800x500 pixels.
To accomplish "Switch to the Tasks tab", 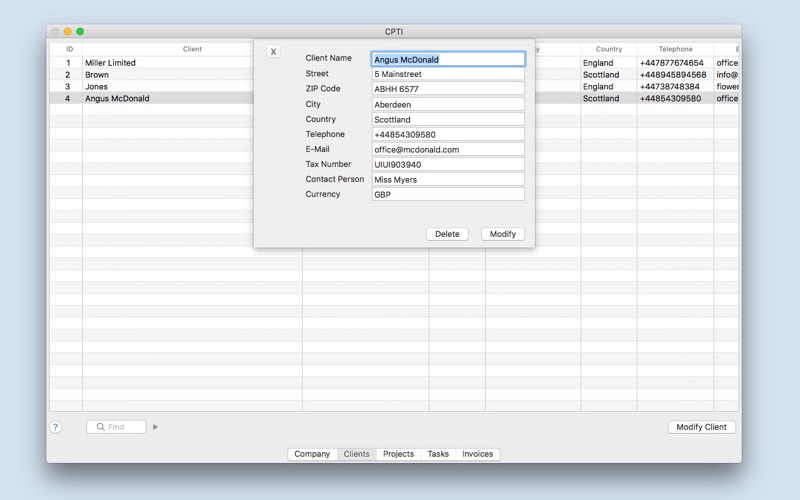I will tap(438, 454).
